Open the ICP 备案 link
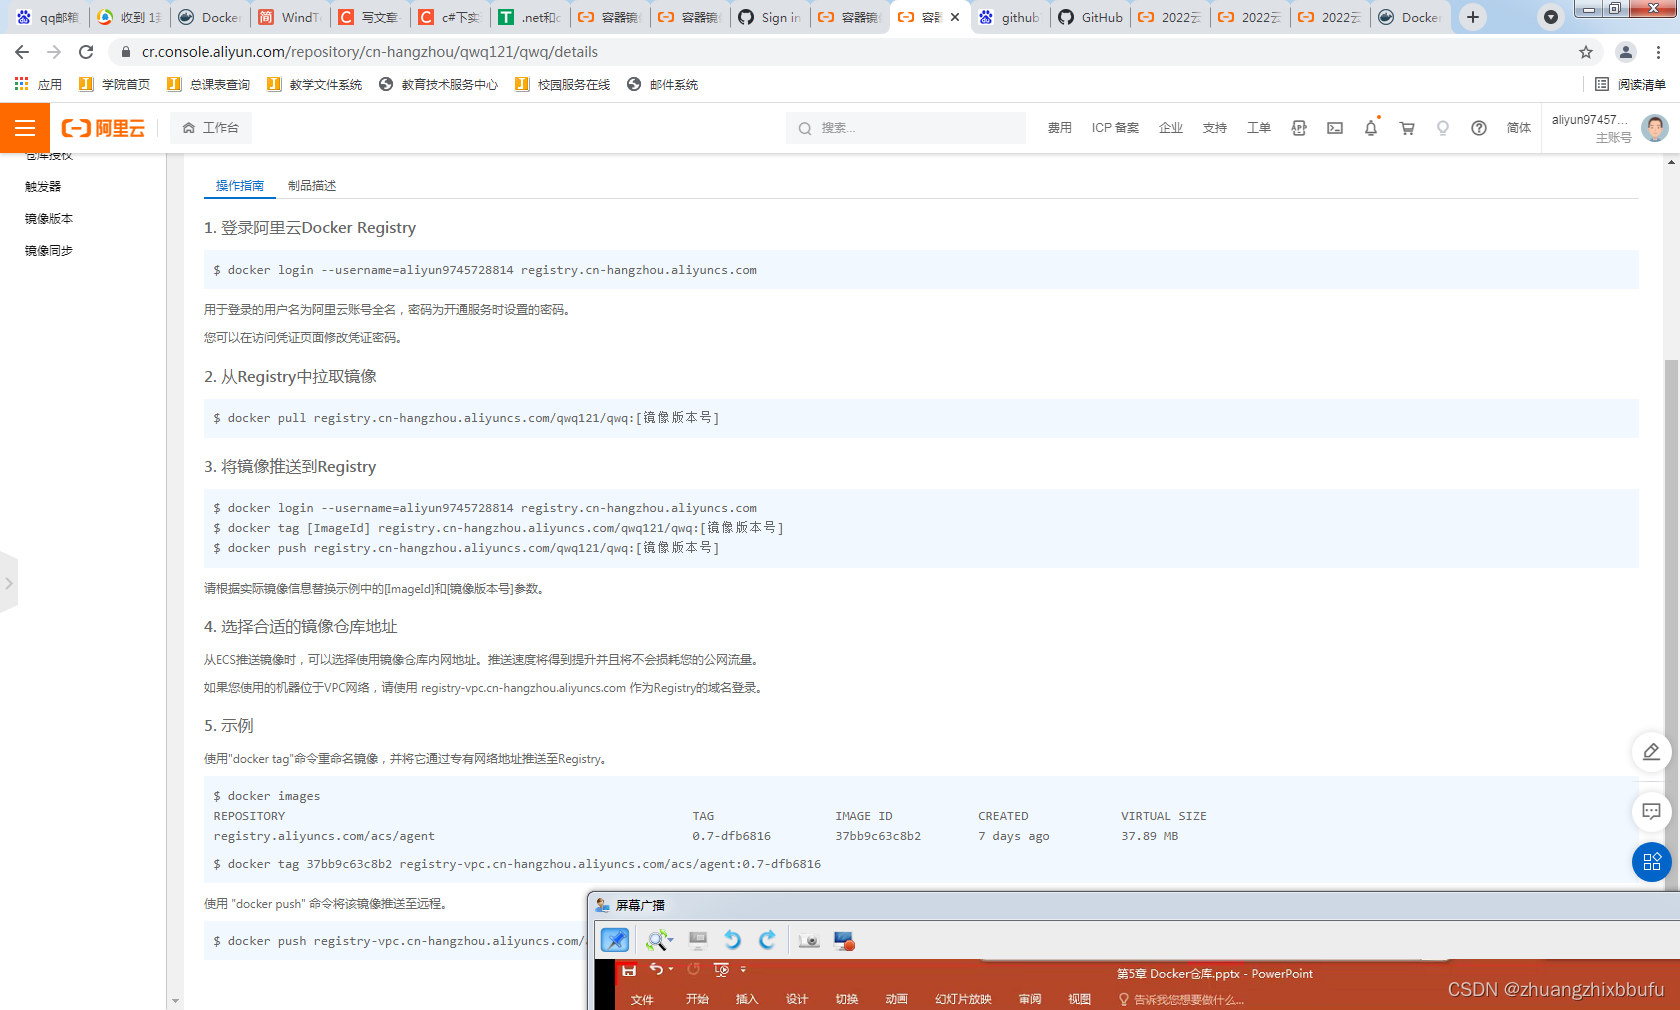Image resolution: width=1680 pixels, height=1010 pixels. 1115,128
